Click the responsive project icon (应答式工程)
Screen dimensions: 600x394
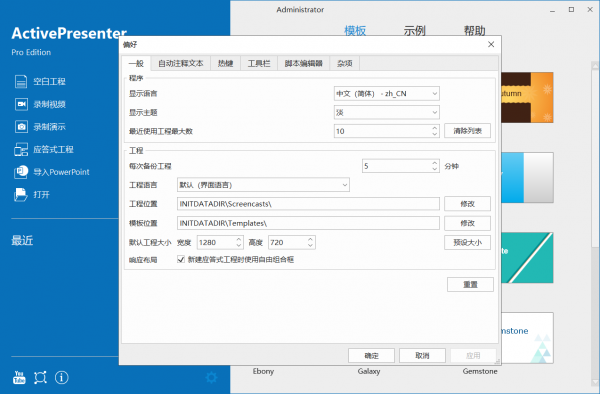click(x=21, y=149)
